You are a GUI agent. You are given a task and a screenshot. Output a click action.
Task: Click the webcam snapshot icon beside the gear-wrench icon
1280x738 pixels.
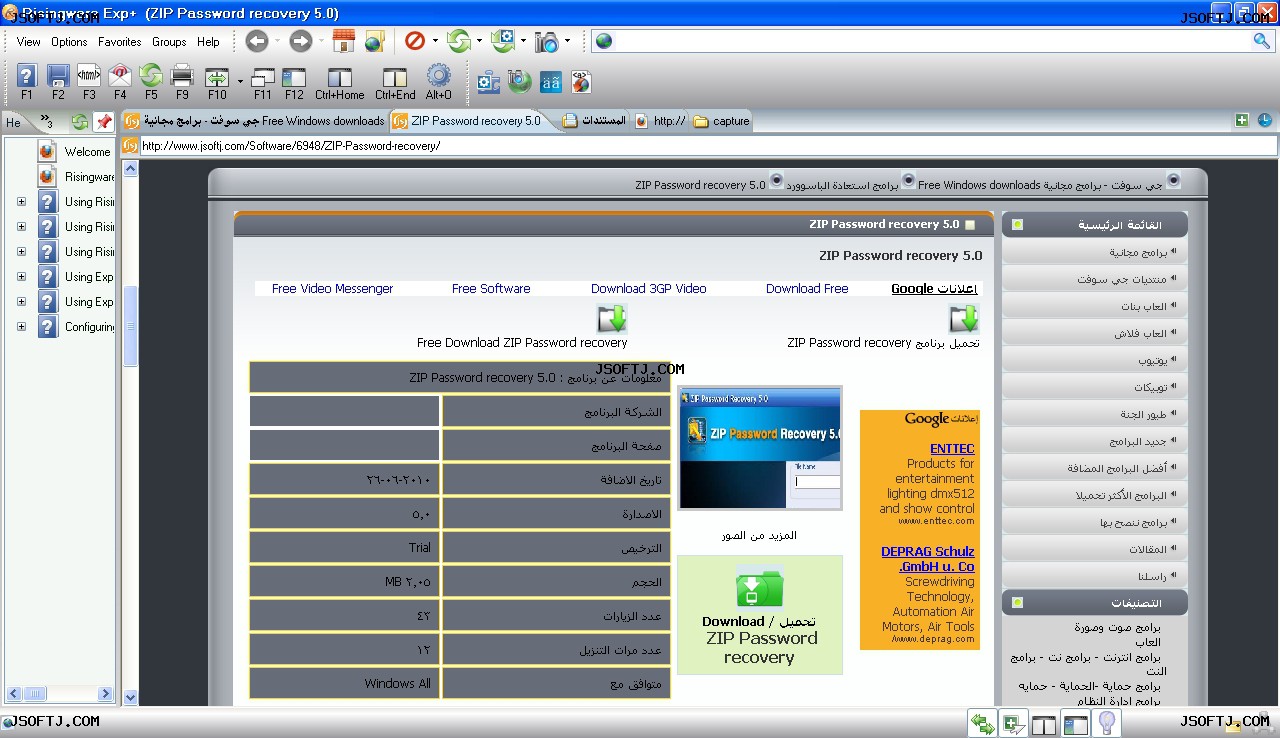(520, 82)
